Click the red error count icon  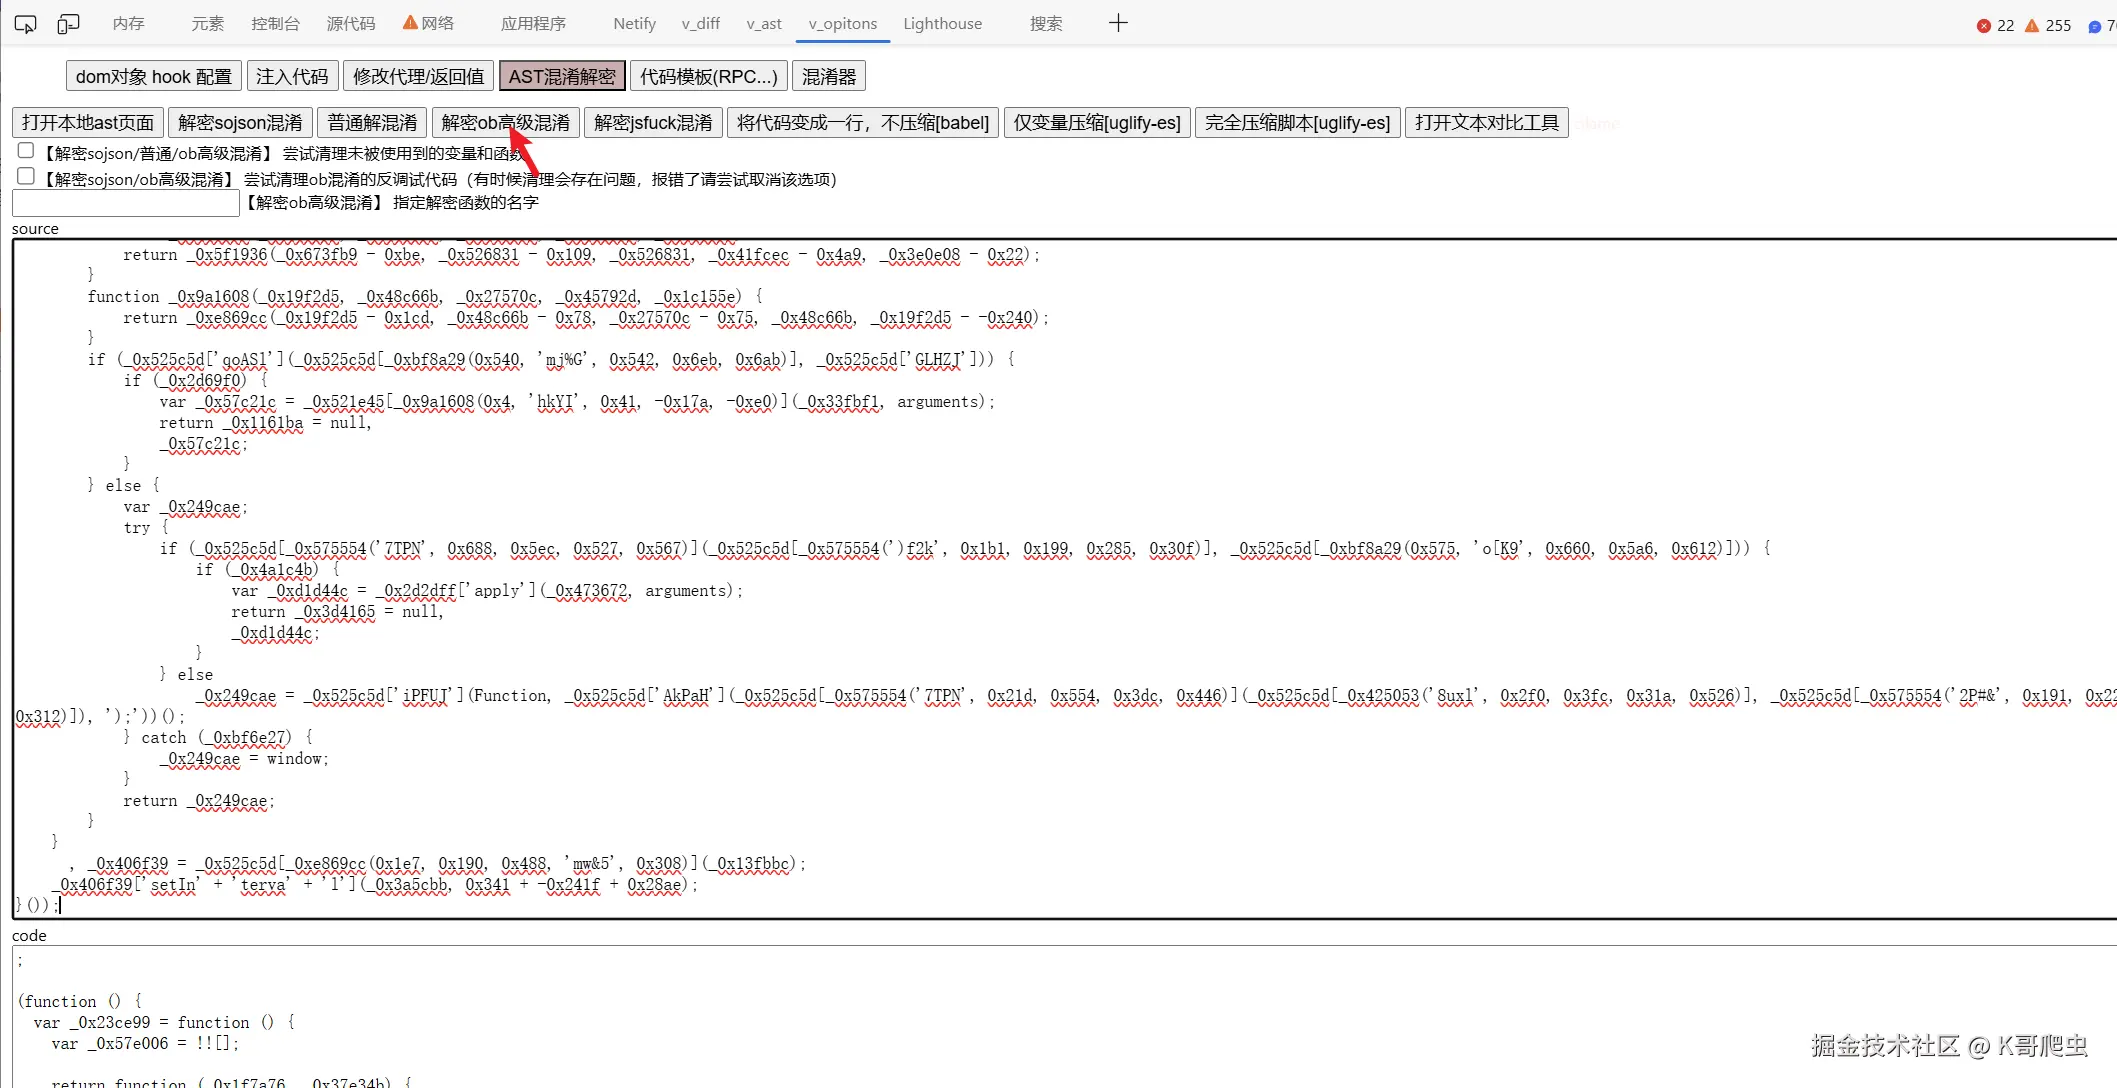[x=1983, y=26]
